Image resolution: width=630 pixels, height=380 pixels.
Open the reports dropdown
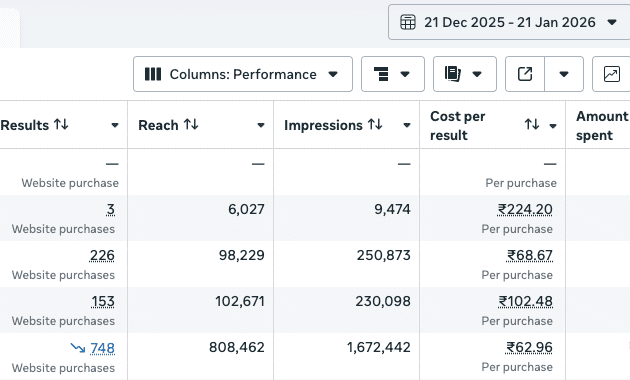pos(464,74)
